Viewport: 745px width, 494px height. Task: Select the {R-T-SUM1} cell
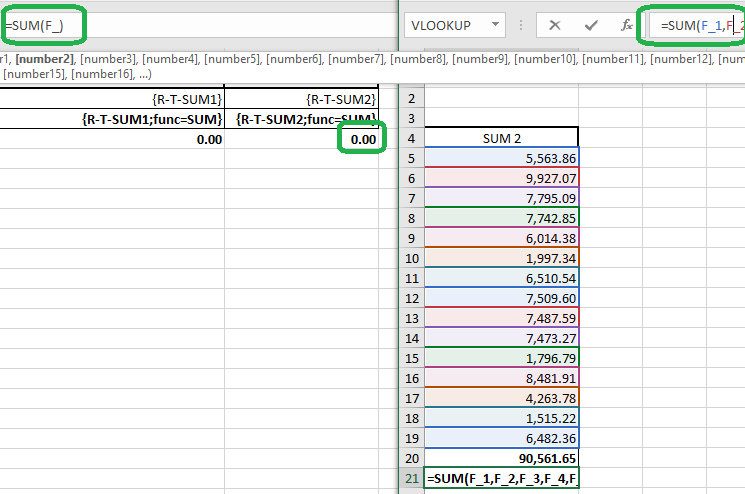click(x=112, y=99)
